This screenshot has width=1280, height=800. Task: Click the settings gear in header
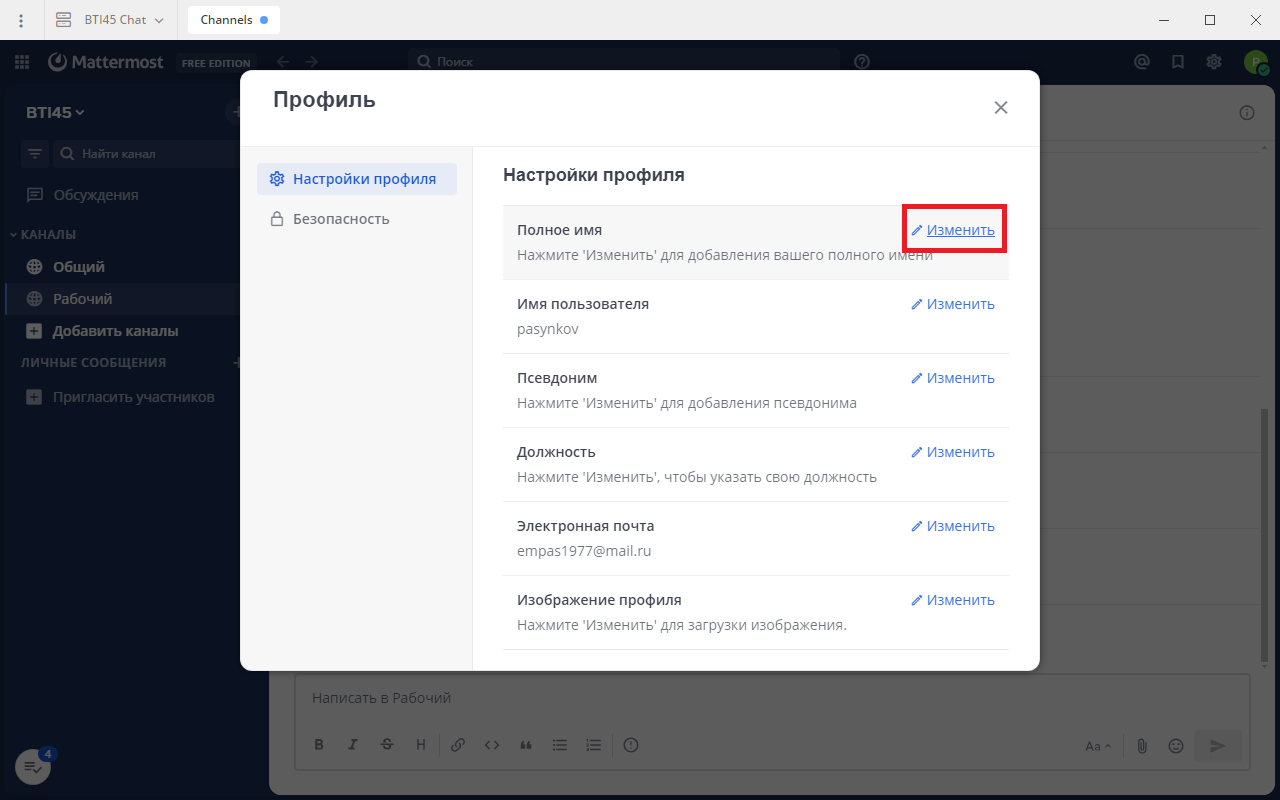tap(1214, 62)
